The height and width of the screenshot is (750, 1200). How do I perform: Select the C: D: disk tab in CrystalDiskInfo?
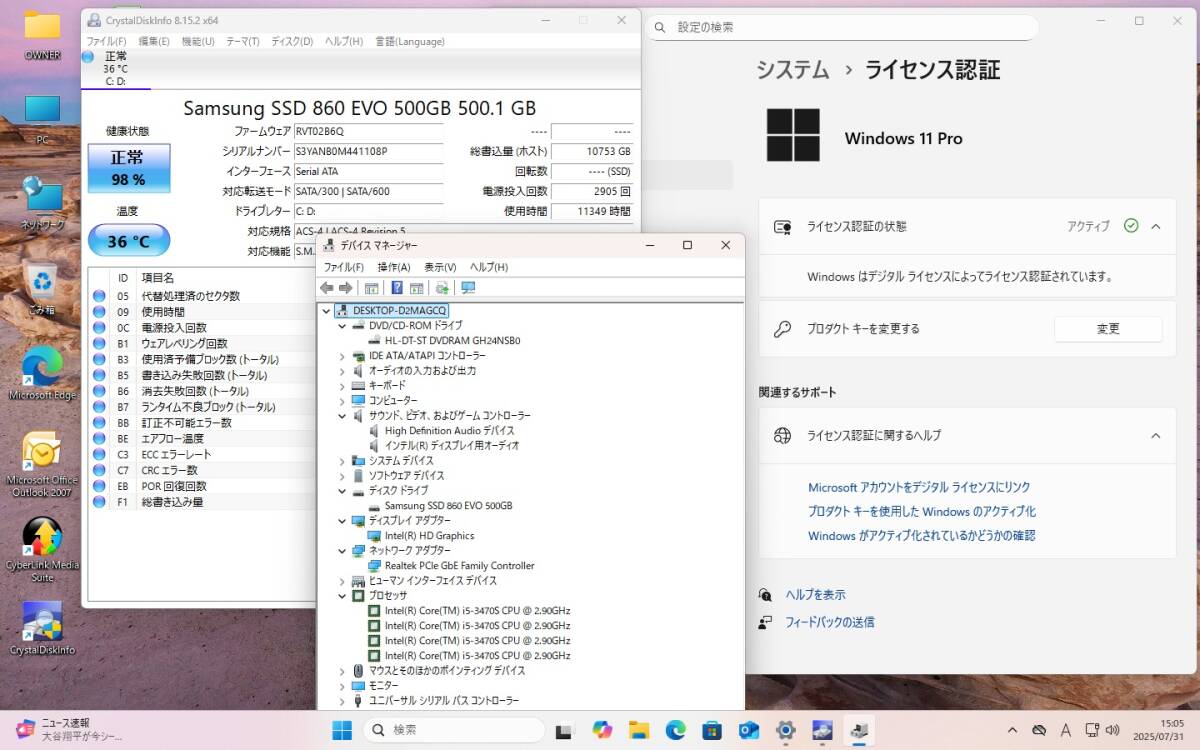[x=116, y=68]
